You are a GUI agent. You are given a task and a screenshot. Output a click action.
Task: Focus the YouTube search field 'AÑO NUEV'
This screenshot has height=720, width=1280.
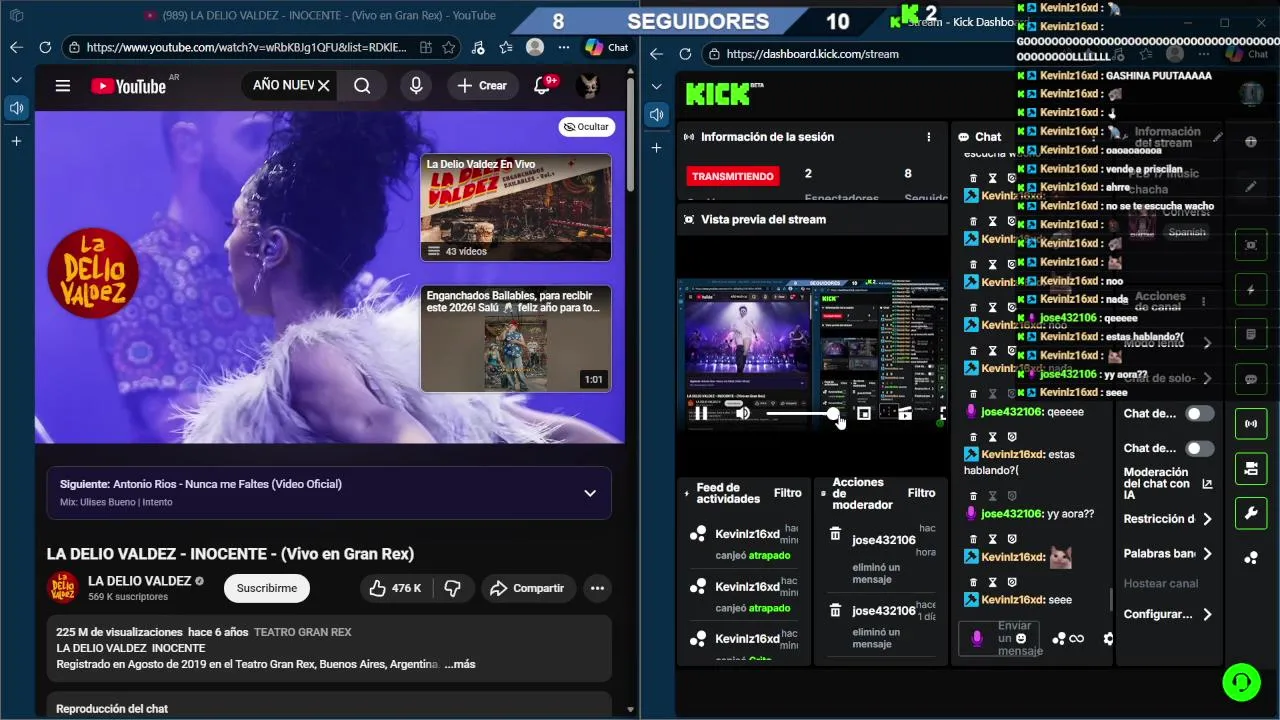click(x=282, y=86)
